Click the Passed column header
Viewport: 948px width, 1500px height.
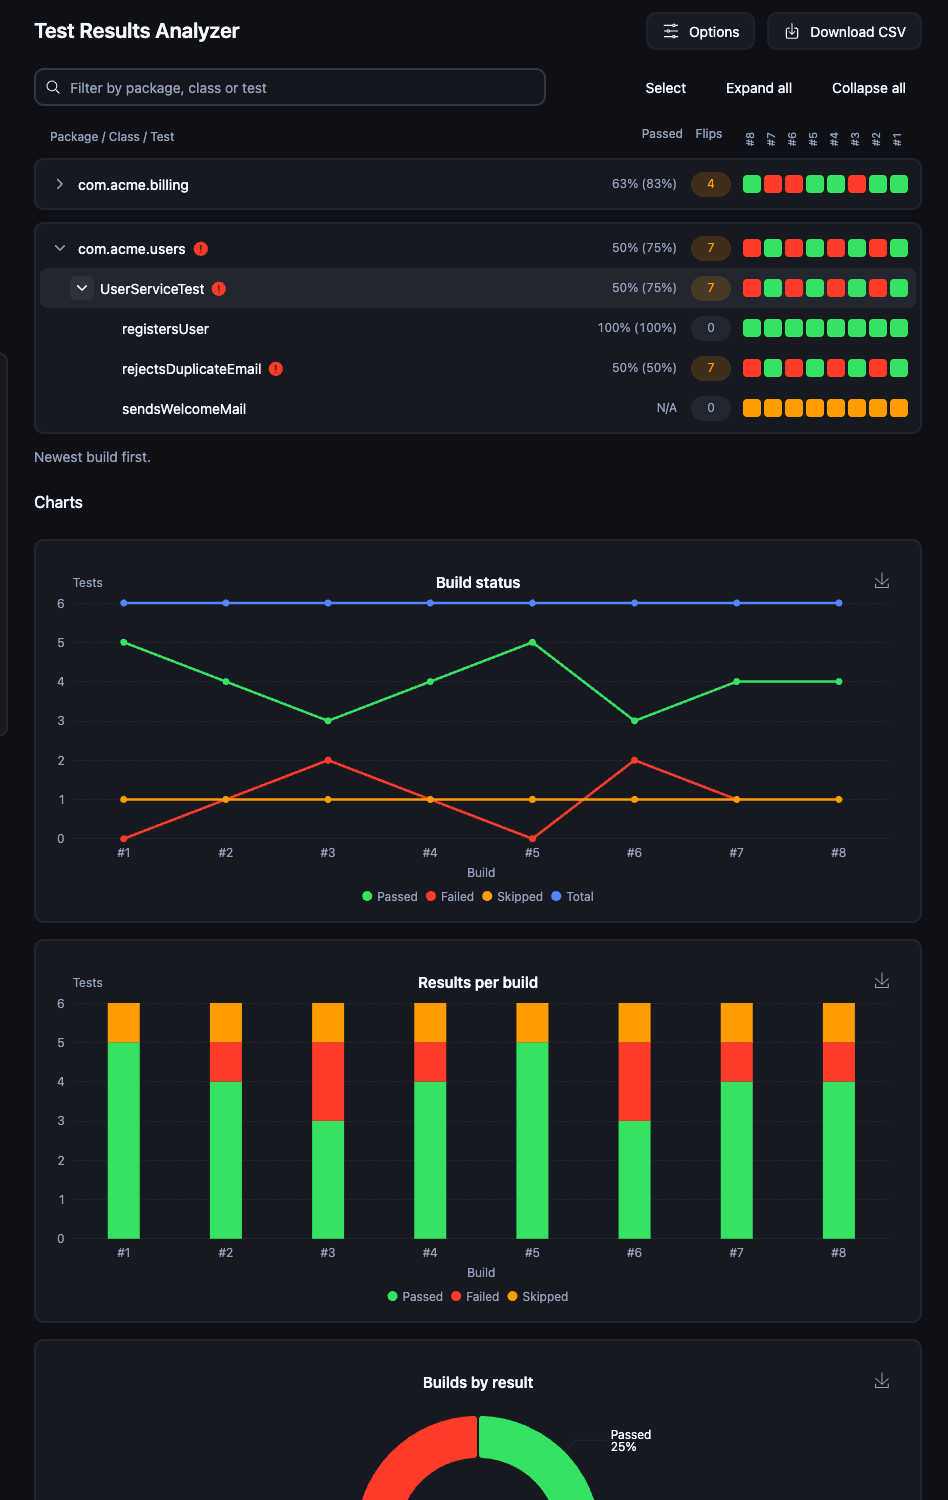click(662, 134)
